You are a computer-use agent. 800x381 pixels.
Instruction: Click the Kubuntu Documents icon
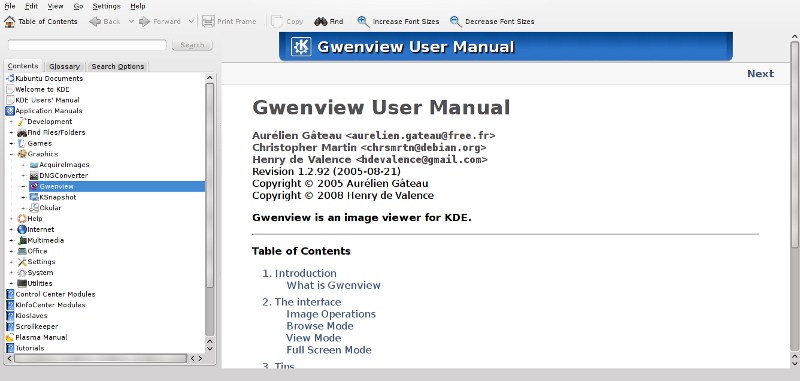(10, 79)
